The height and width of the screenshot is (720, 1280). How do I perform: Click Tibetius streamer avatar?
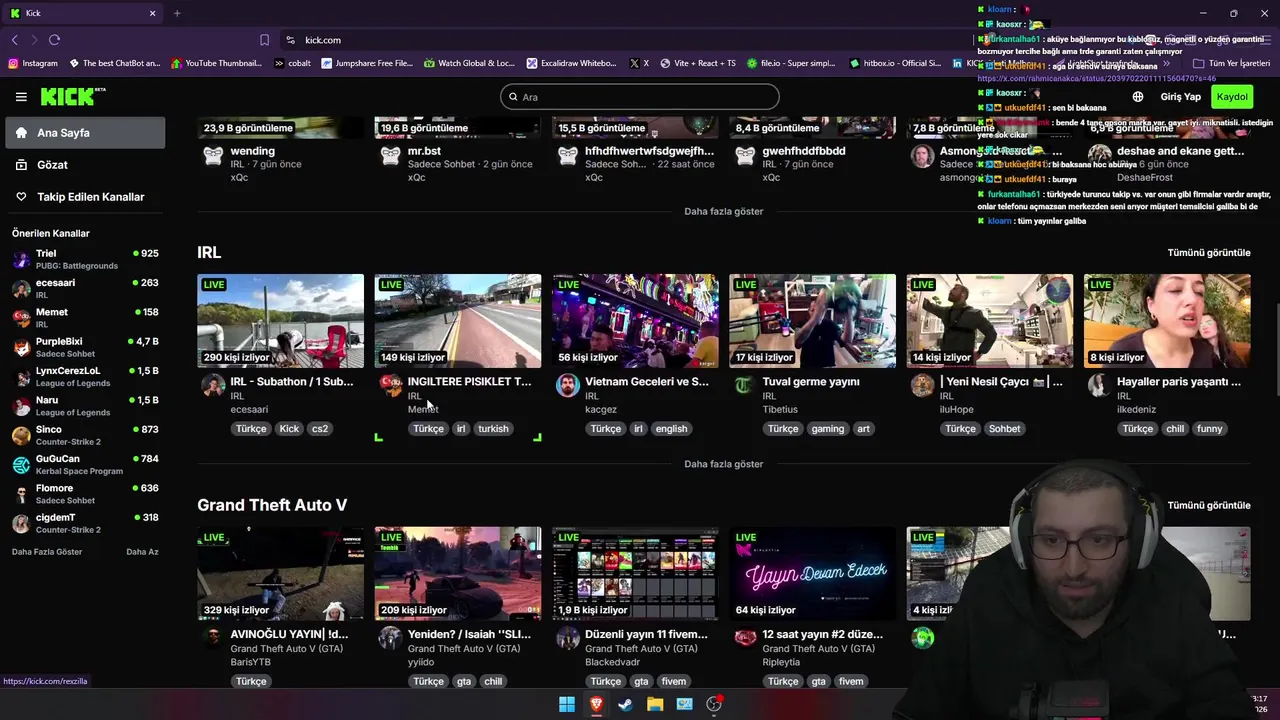tap(744, 385)
